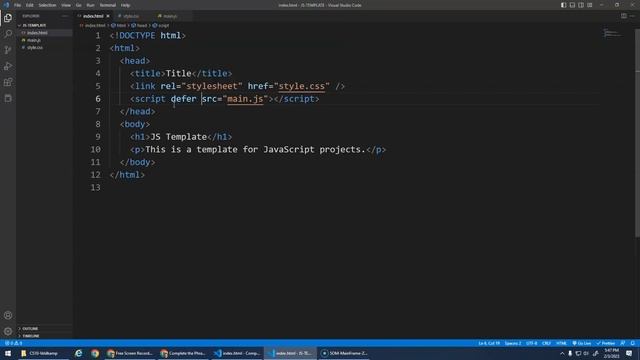Expand the Timeline section

(44, 336)
